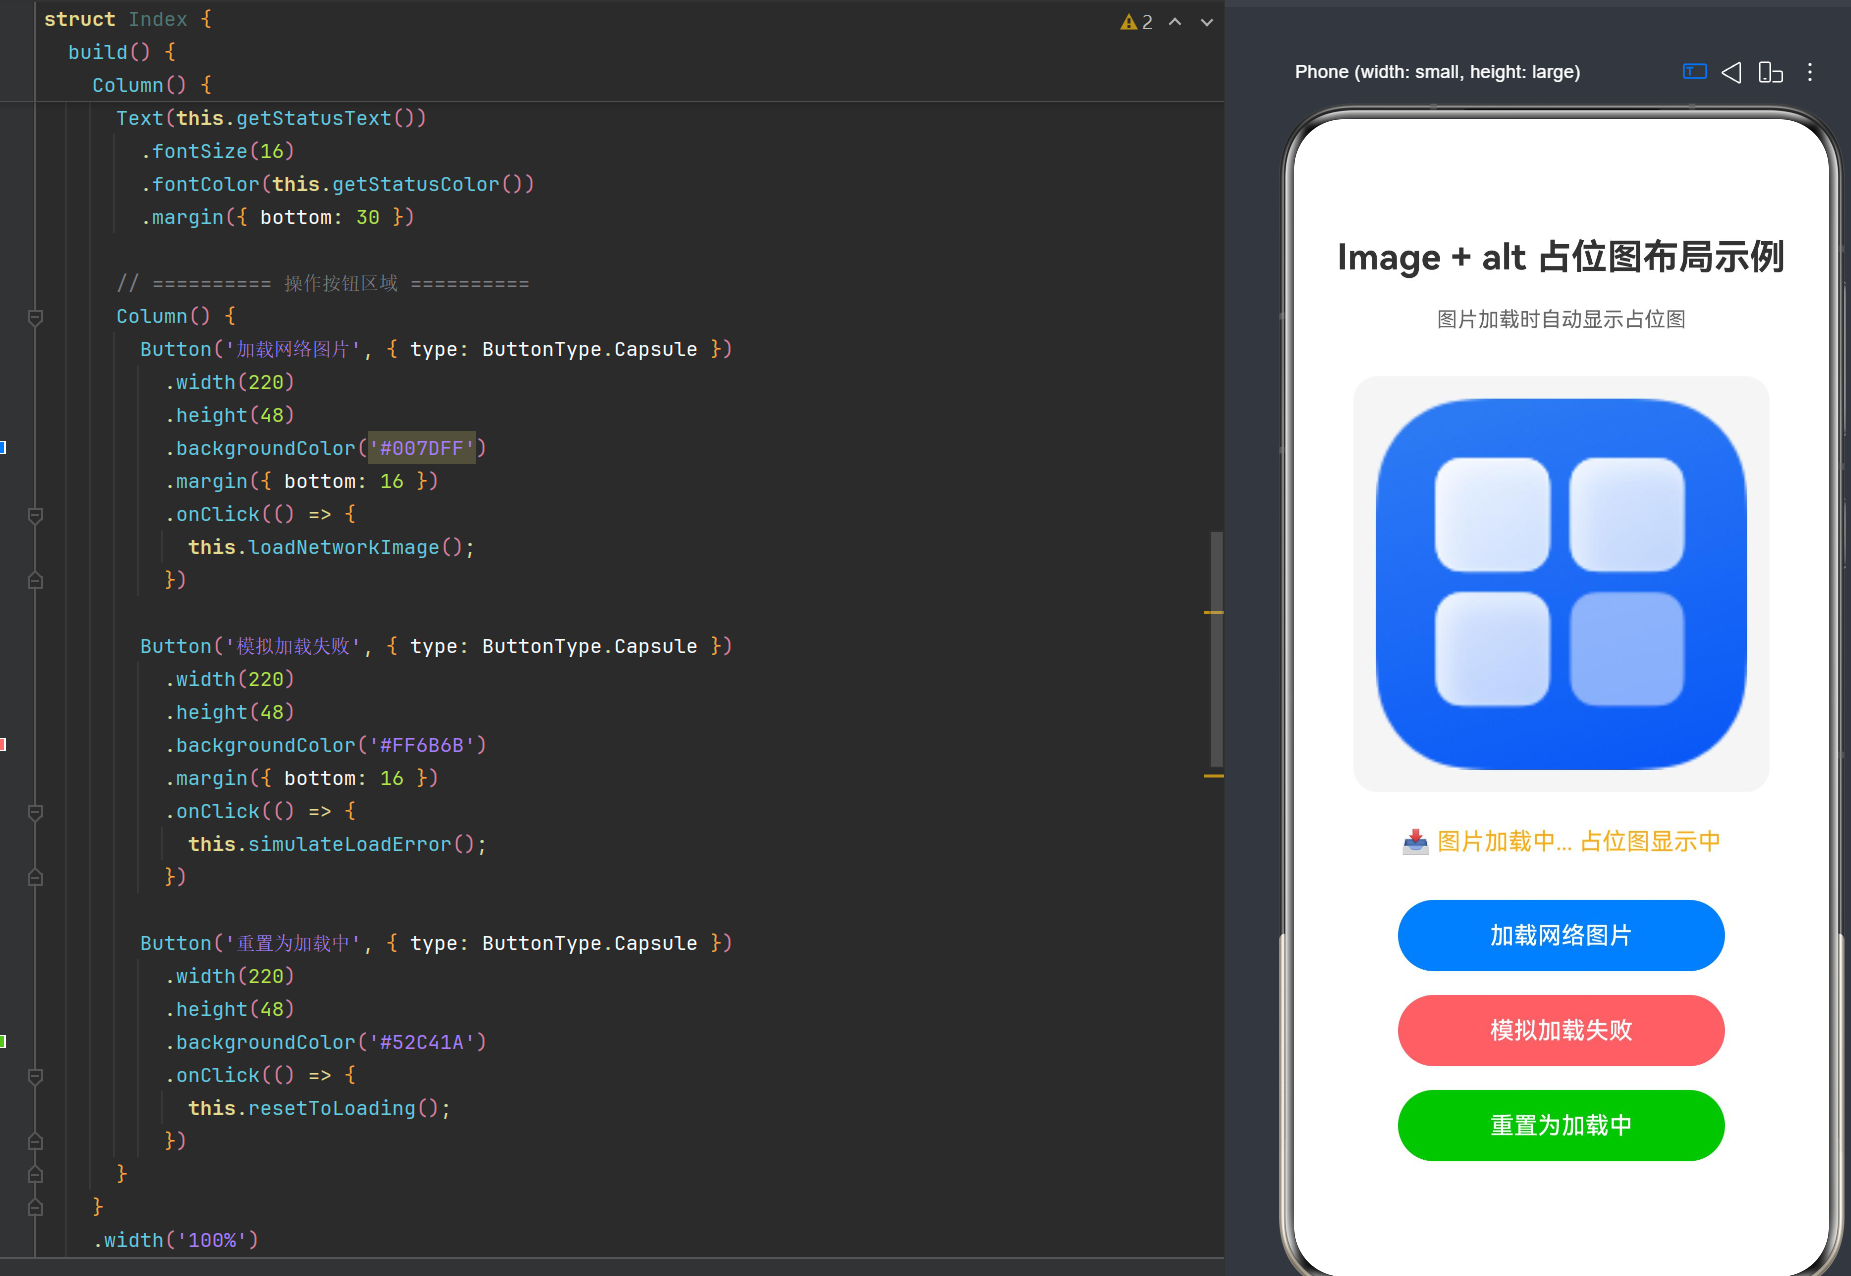Collapse the Column() block after the 操作按钮区域 comment
The width and height of the screenshot is (1851, 1276).
coord(35,317)
